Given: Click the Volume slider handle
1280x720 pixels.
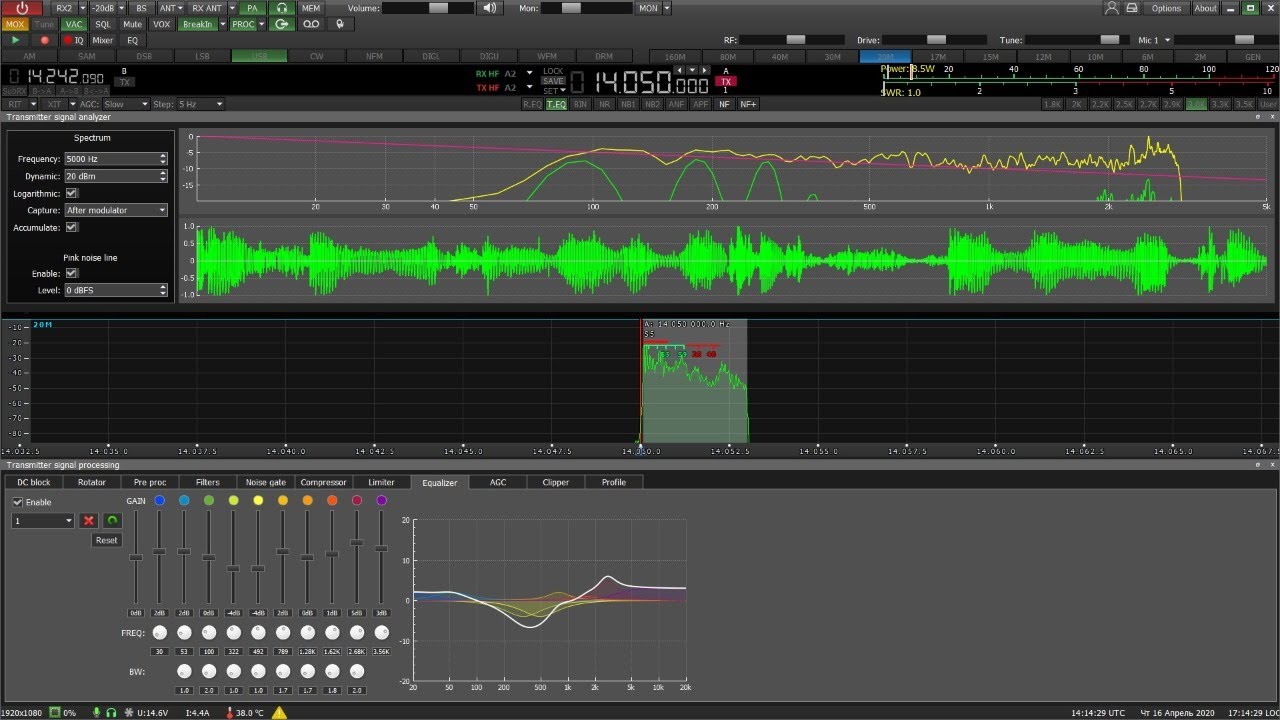Looking at the screenshot, I should [438, 8].
